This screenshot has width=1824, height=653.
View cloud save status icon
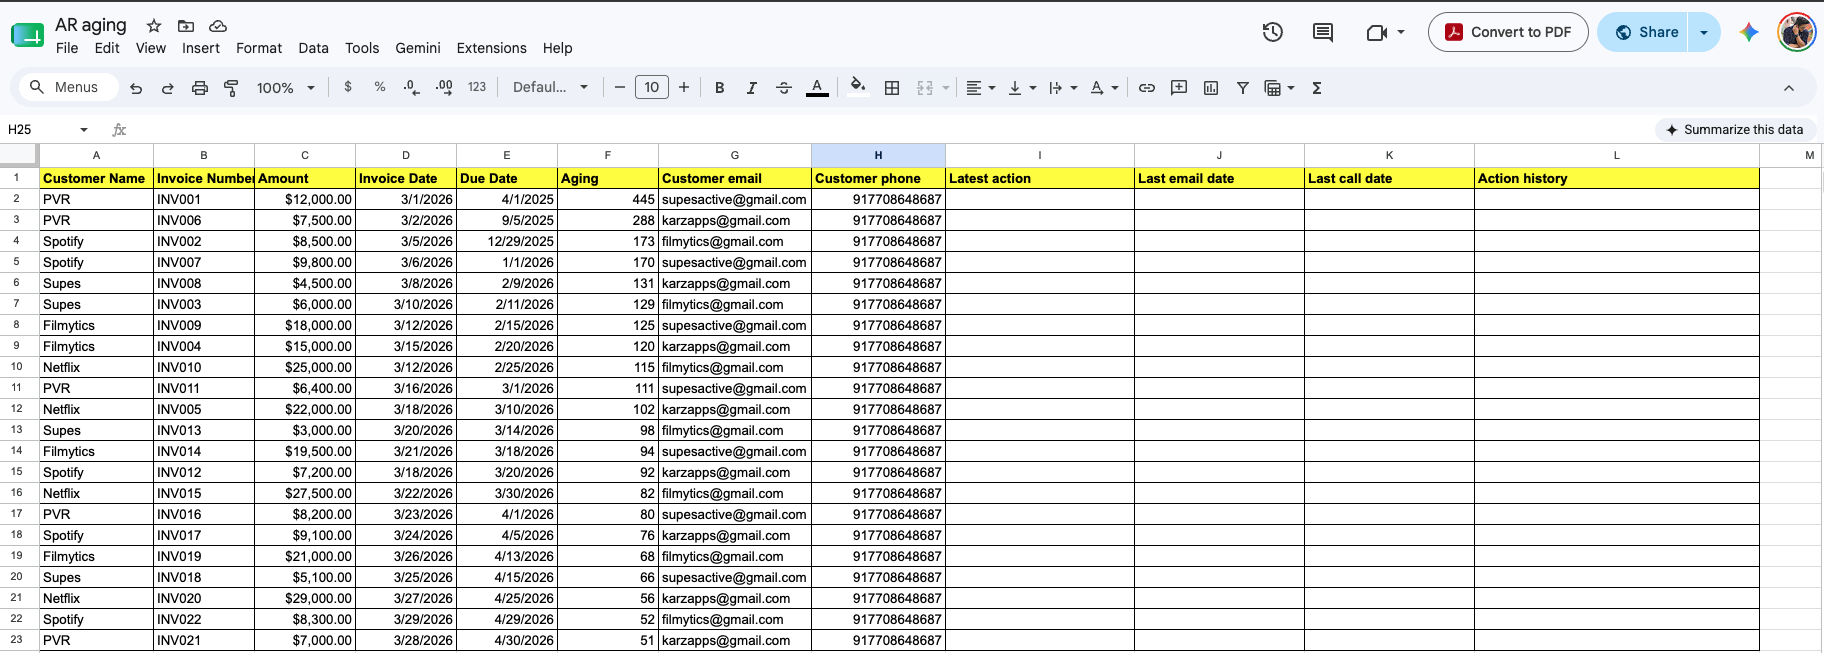(218, 25)
